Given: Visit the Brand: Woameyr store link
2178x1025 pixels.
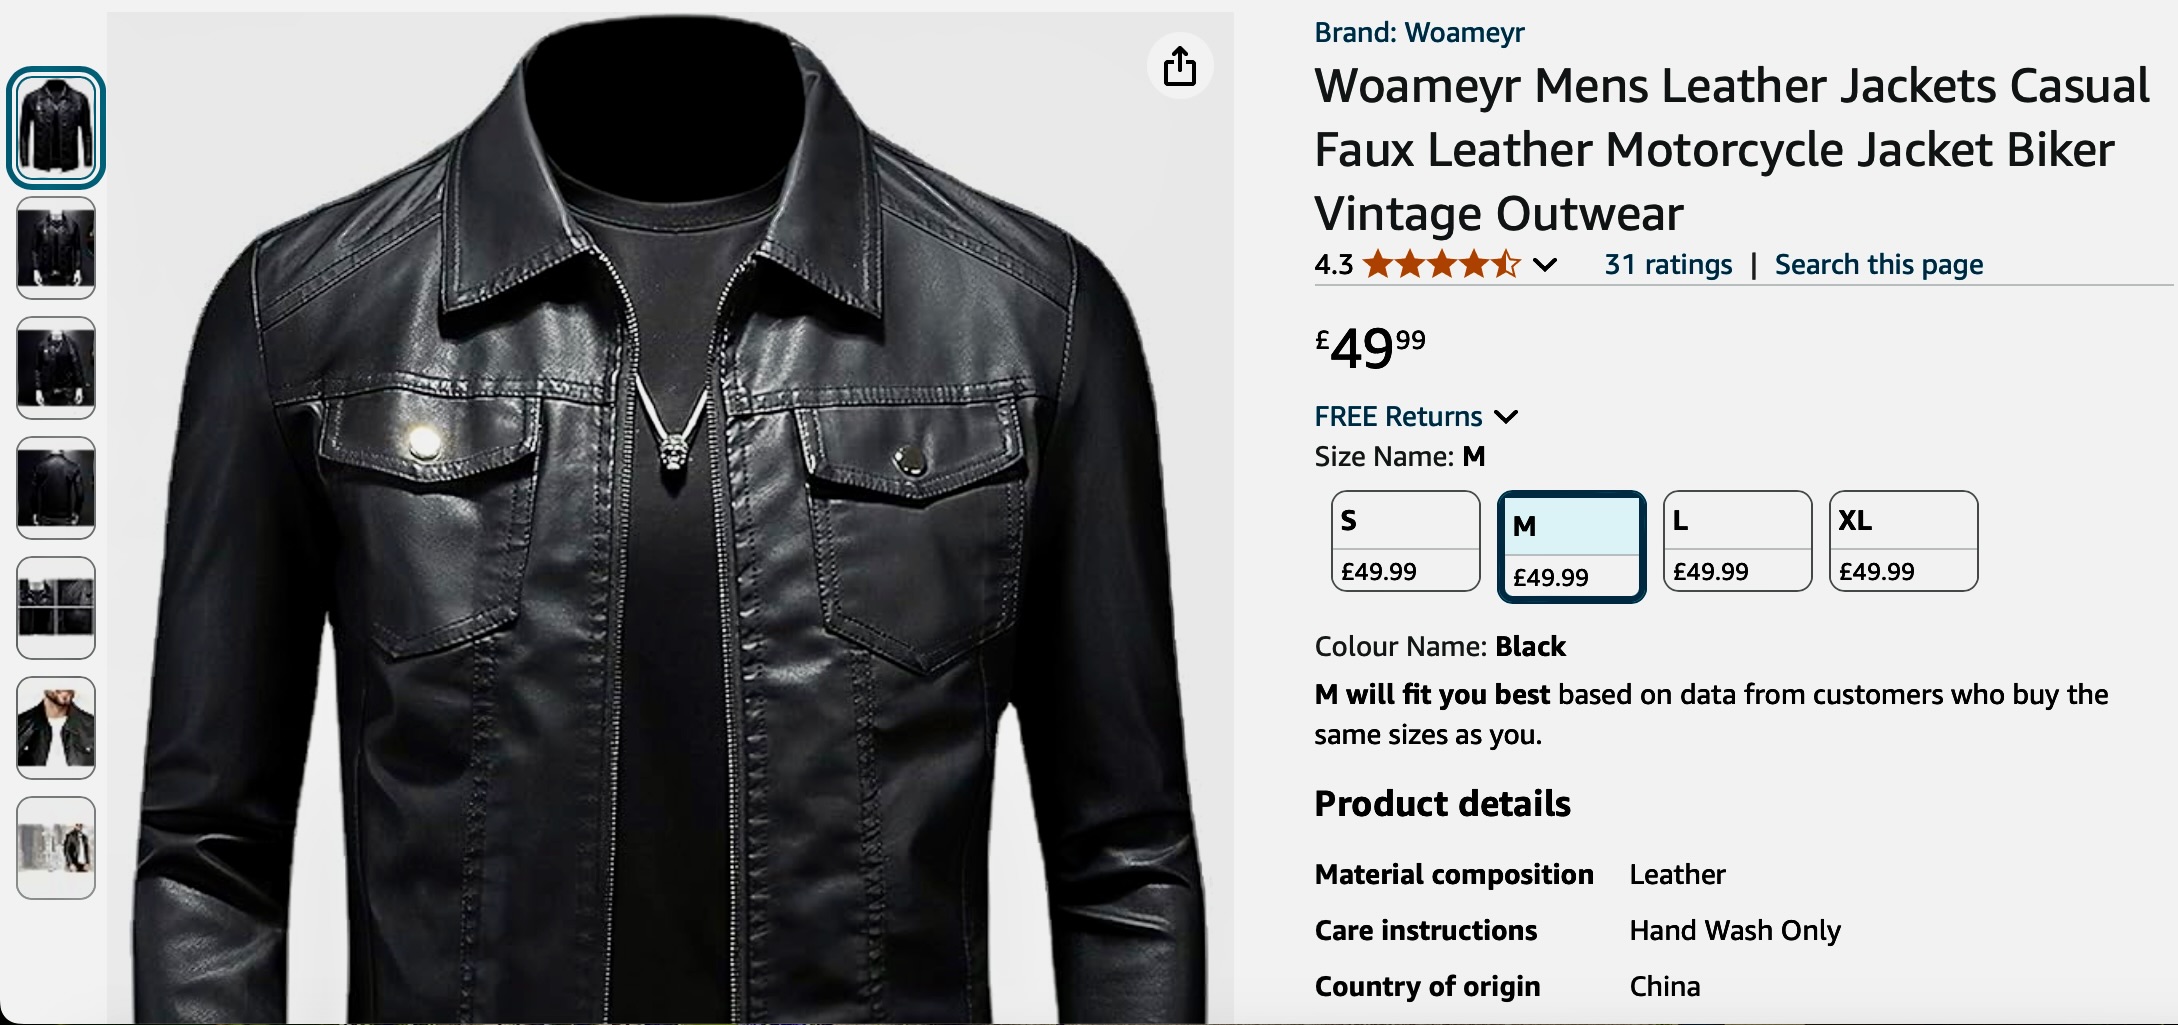Looking at the screenshot, I should tap(1419, 33).
